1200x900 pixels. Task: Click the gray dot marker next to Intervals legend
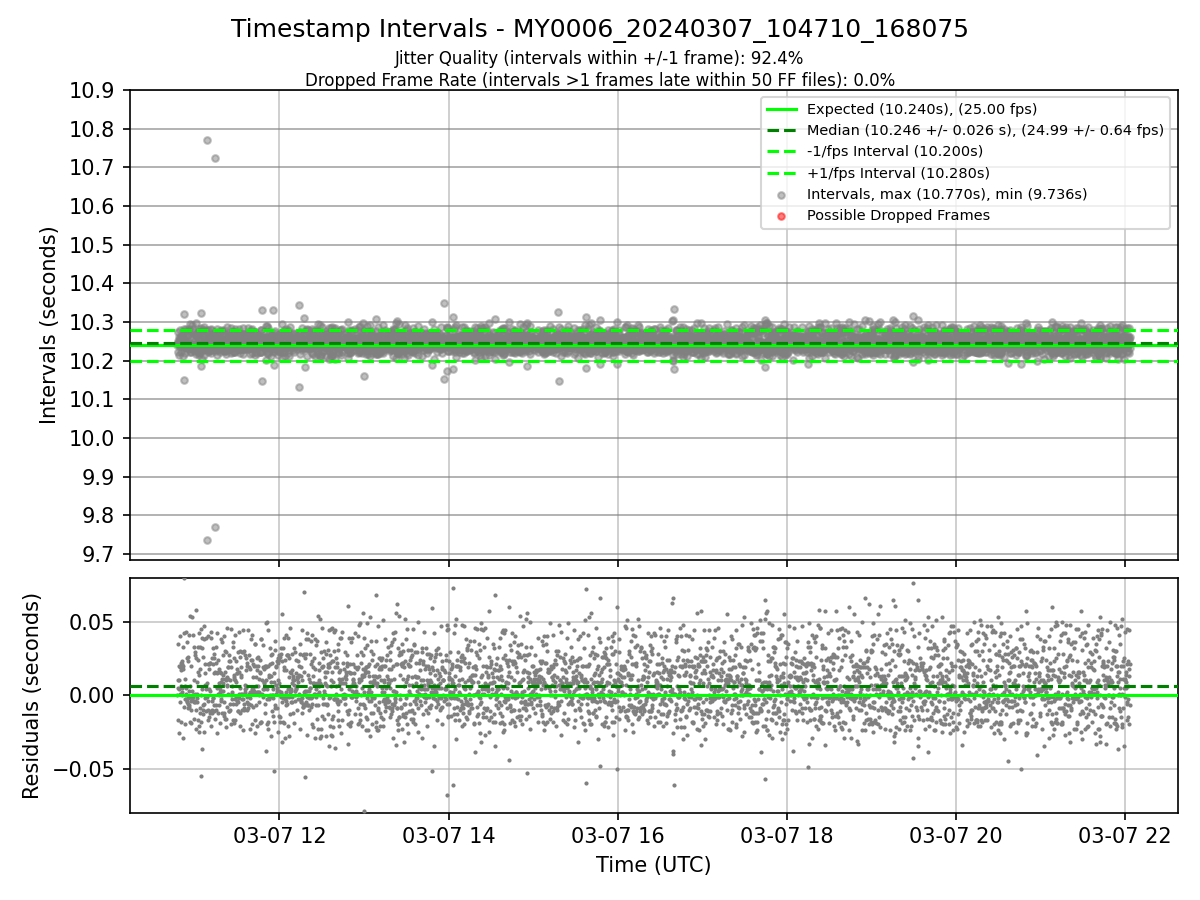782,194
